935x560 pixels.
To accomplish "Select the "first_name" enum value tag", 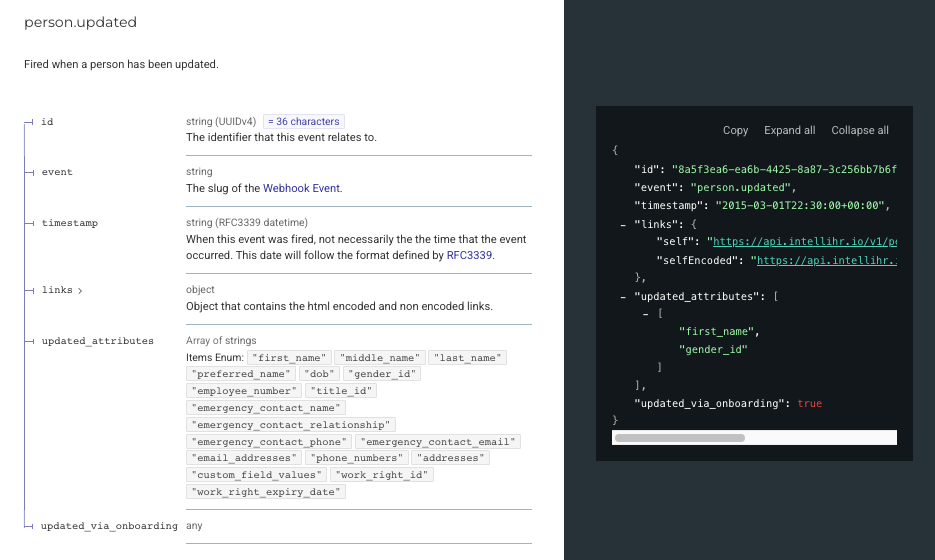I will 290,357.
